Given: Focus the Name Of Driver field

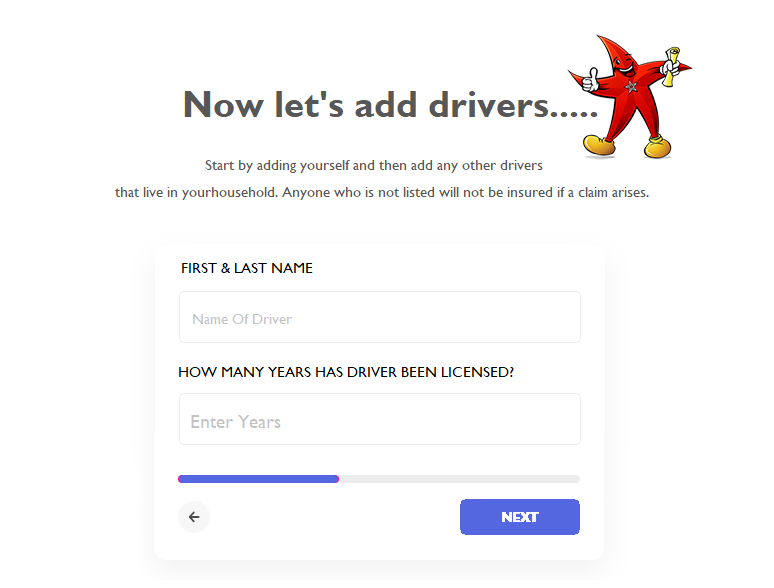Looking at the screenshot, I should tap(380, 317).
